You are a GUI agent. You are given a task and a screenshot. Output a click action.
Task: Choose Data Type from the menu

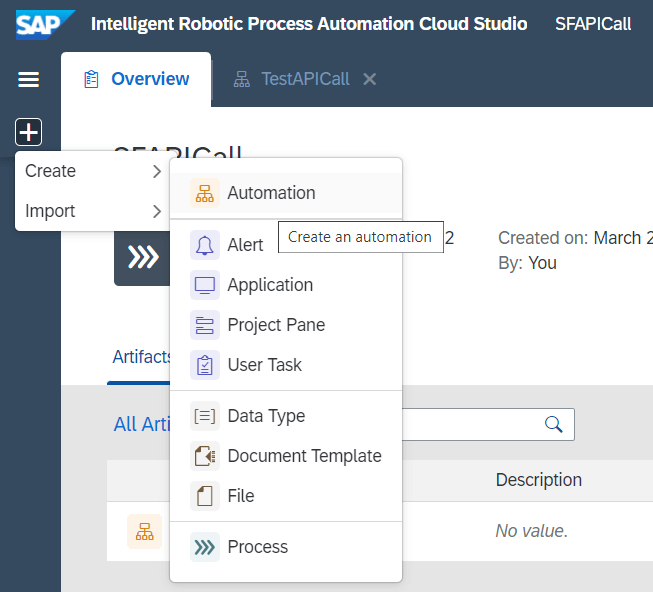click(286, 416)
